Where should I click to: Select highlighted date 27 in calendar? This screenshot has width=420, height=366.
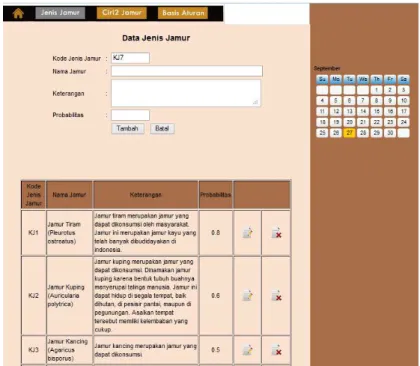click(x=349, y=133)
